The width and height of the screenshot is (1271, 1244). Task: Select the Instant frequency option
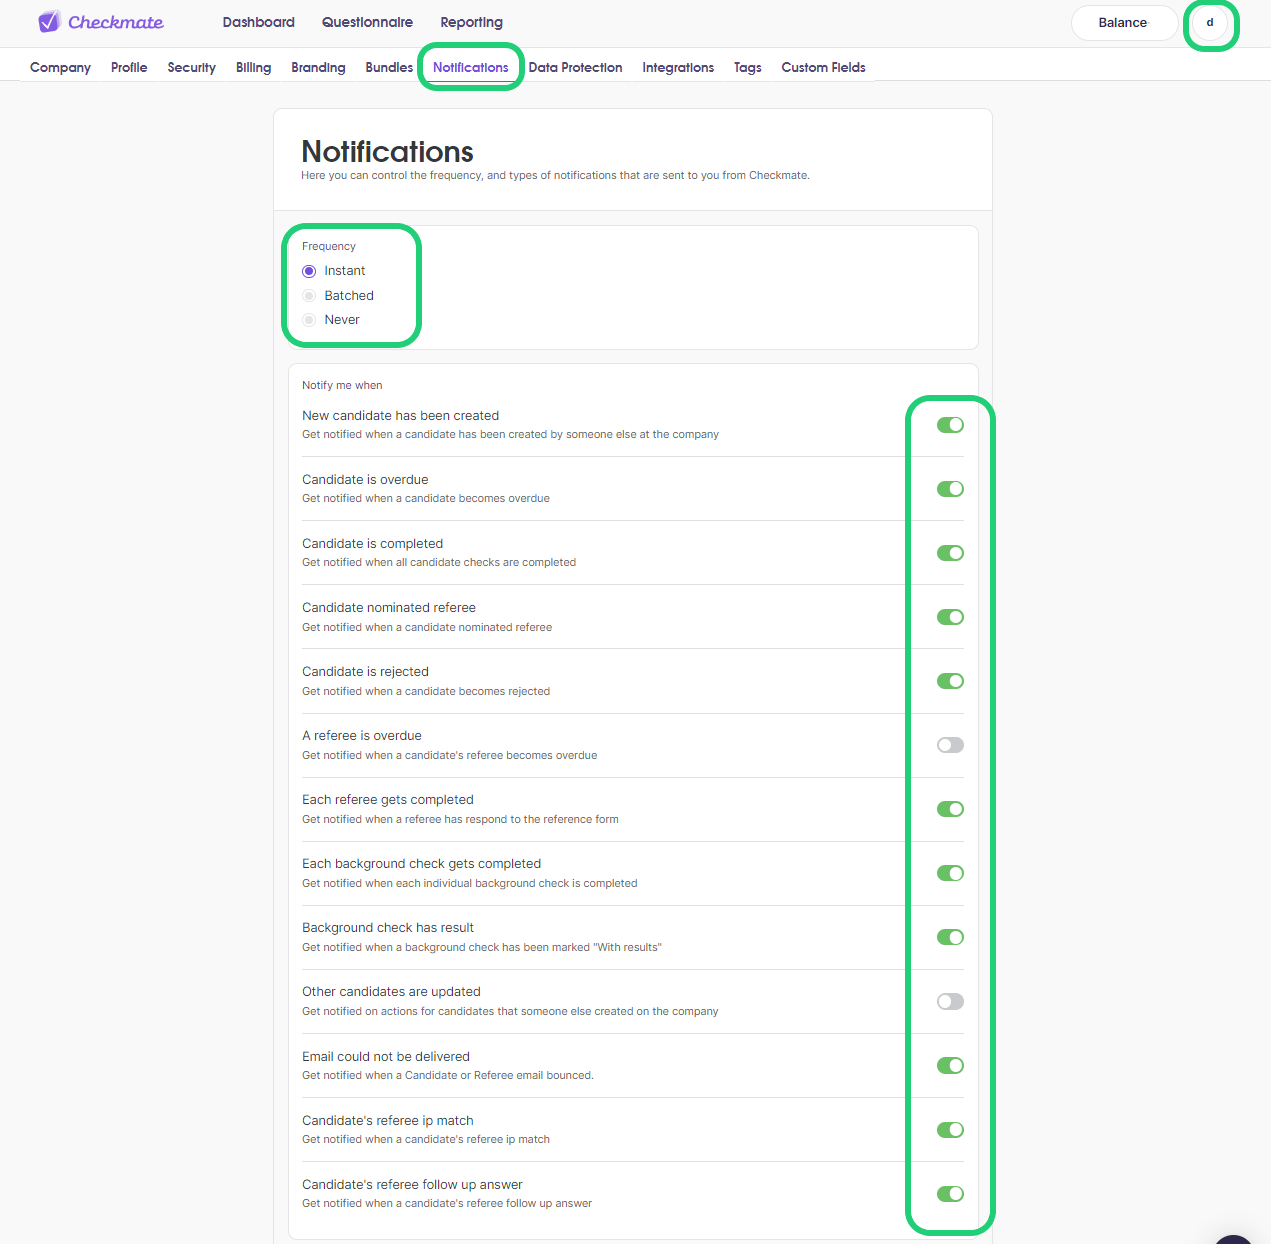309,271
